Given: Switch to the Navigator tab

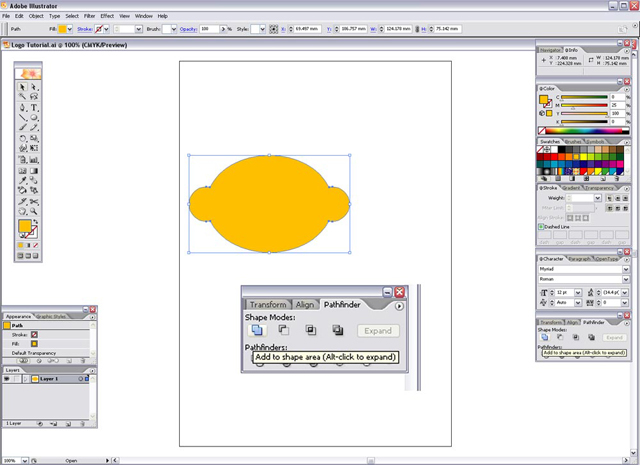Looking at the screenshot, I should click(x=550, y=50).
